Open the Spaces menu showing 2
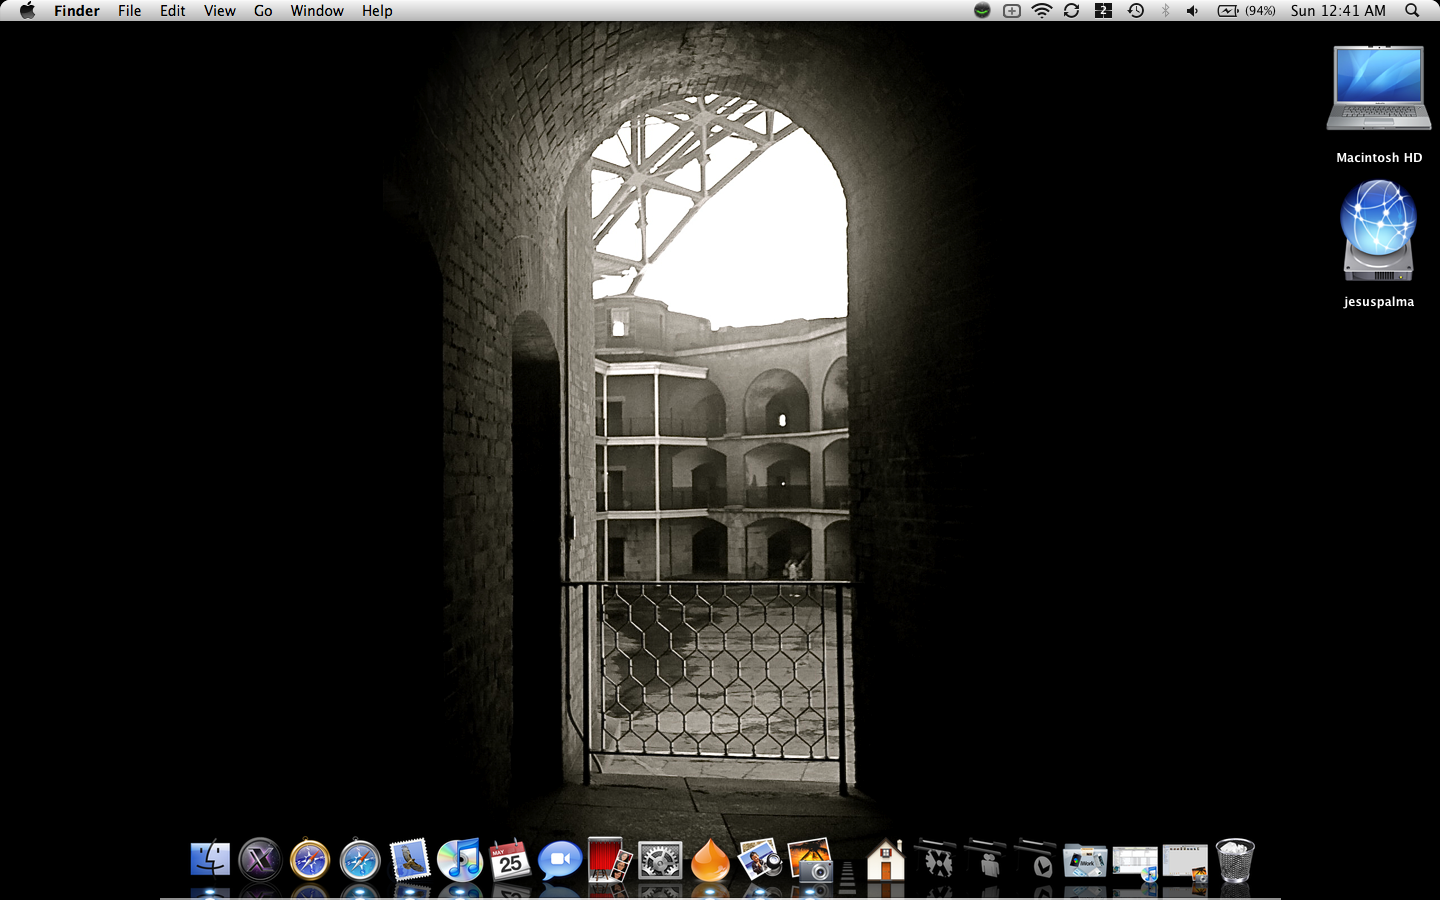The height and width of the screenshot is (900, 1440). (1103, 11)
